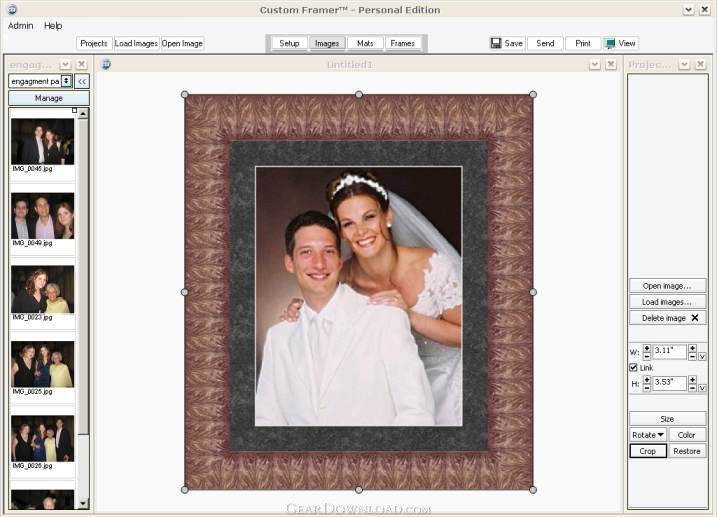Click the Restore button
The image size is (717, 517).
click(x=687, y=451)
